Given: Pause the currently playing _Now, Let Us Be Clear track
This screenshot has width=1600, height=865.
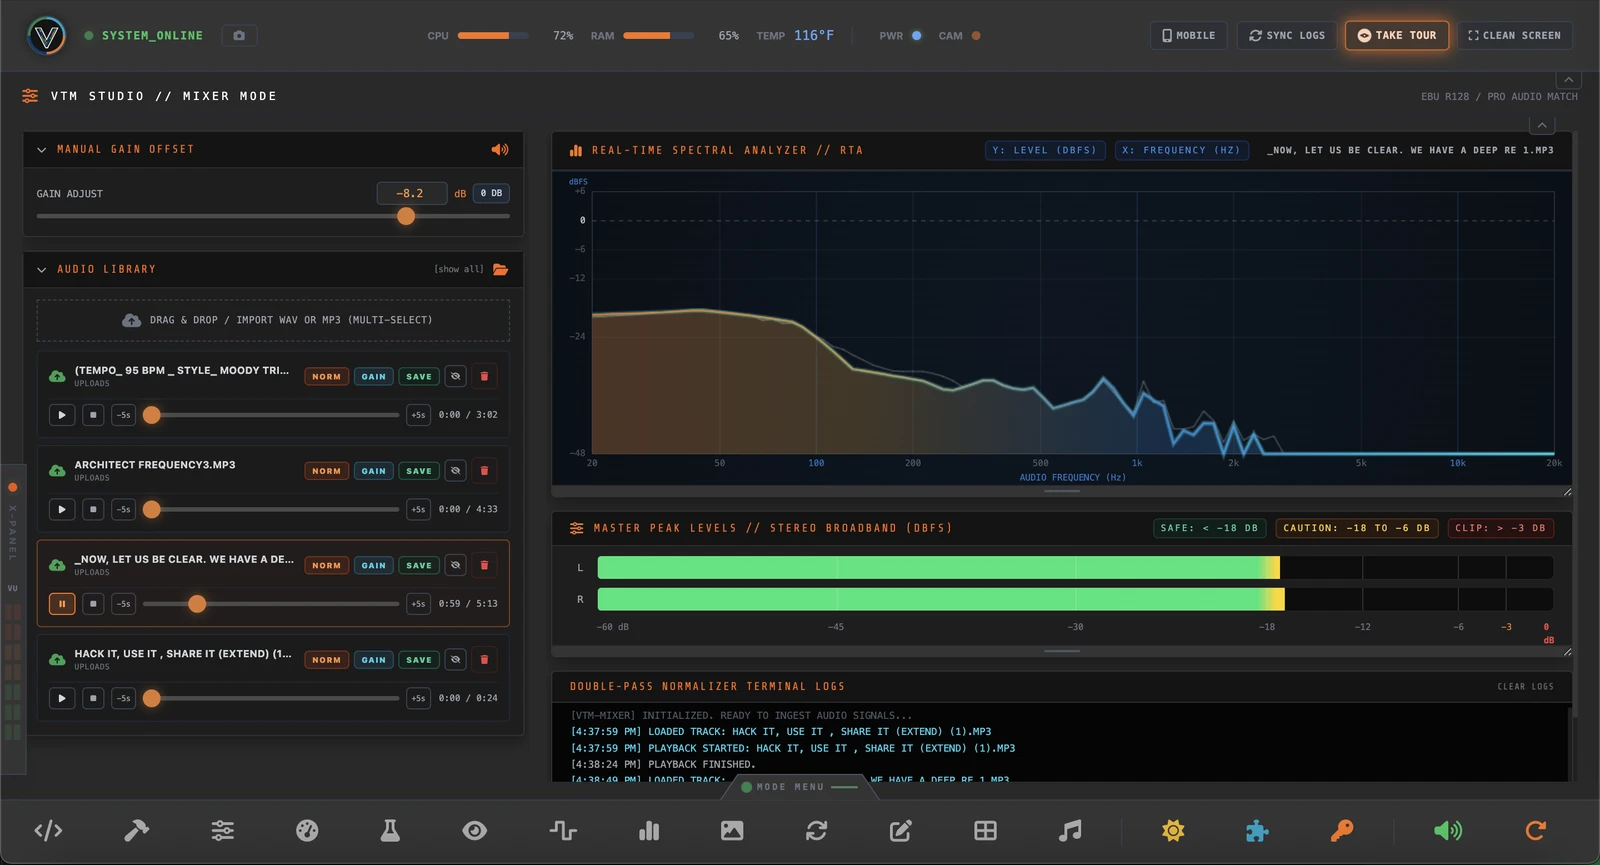Looking at the screenshot, I should click(62, 604).
